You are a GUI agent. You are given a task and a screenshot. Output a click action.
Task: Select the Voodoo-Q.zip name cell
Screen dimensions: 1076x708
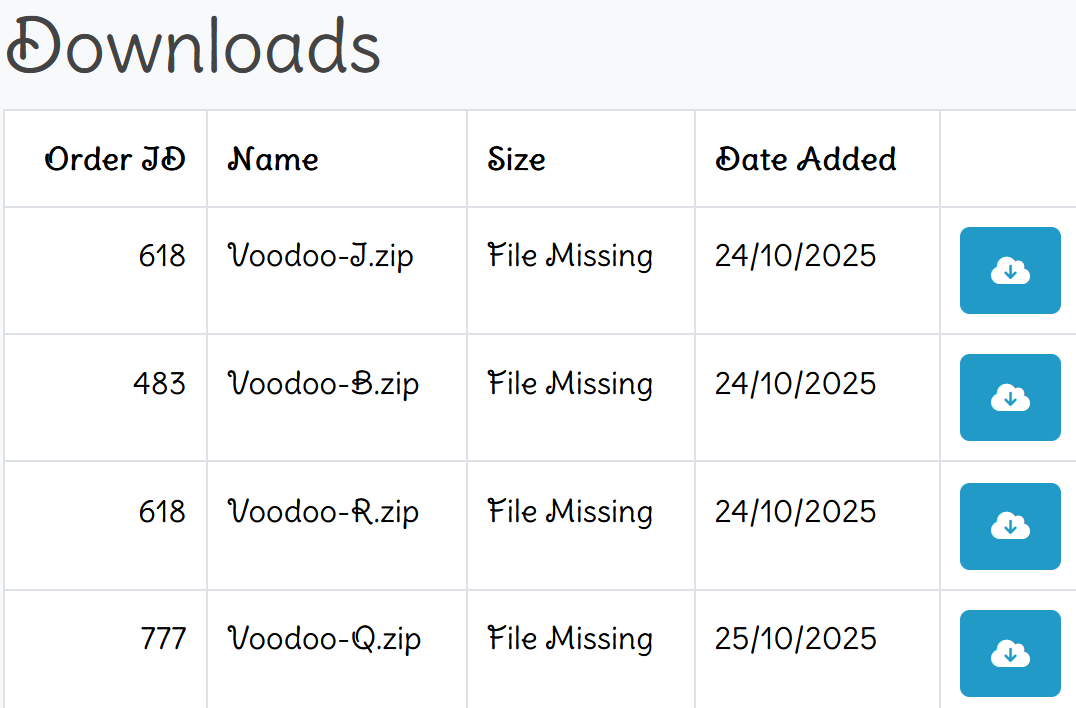pos(325,639)
